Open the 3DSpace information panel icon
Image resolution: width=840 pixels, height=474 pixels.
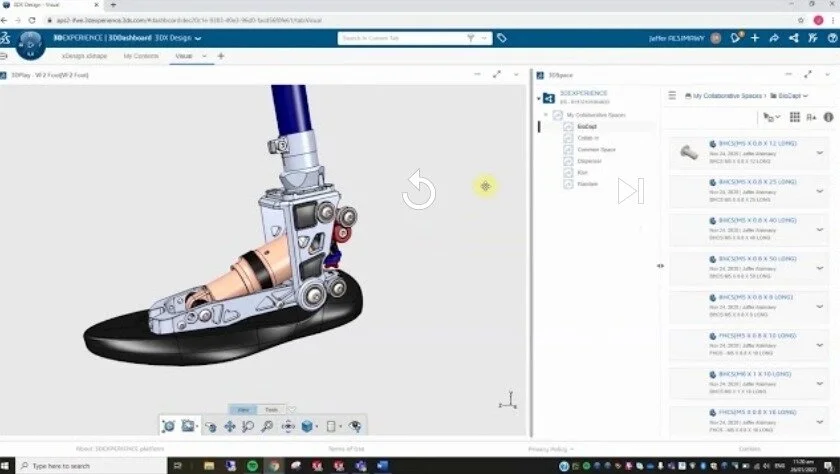pyautogui.click(x=828, y=117)
